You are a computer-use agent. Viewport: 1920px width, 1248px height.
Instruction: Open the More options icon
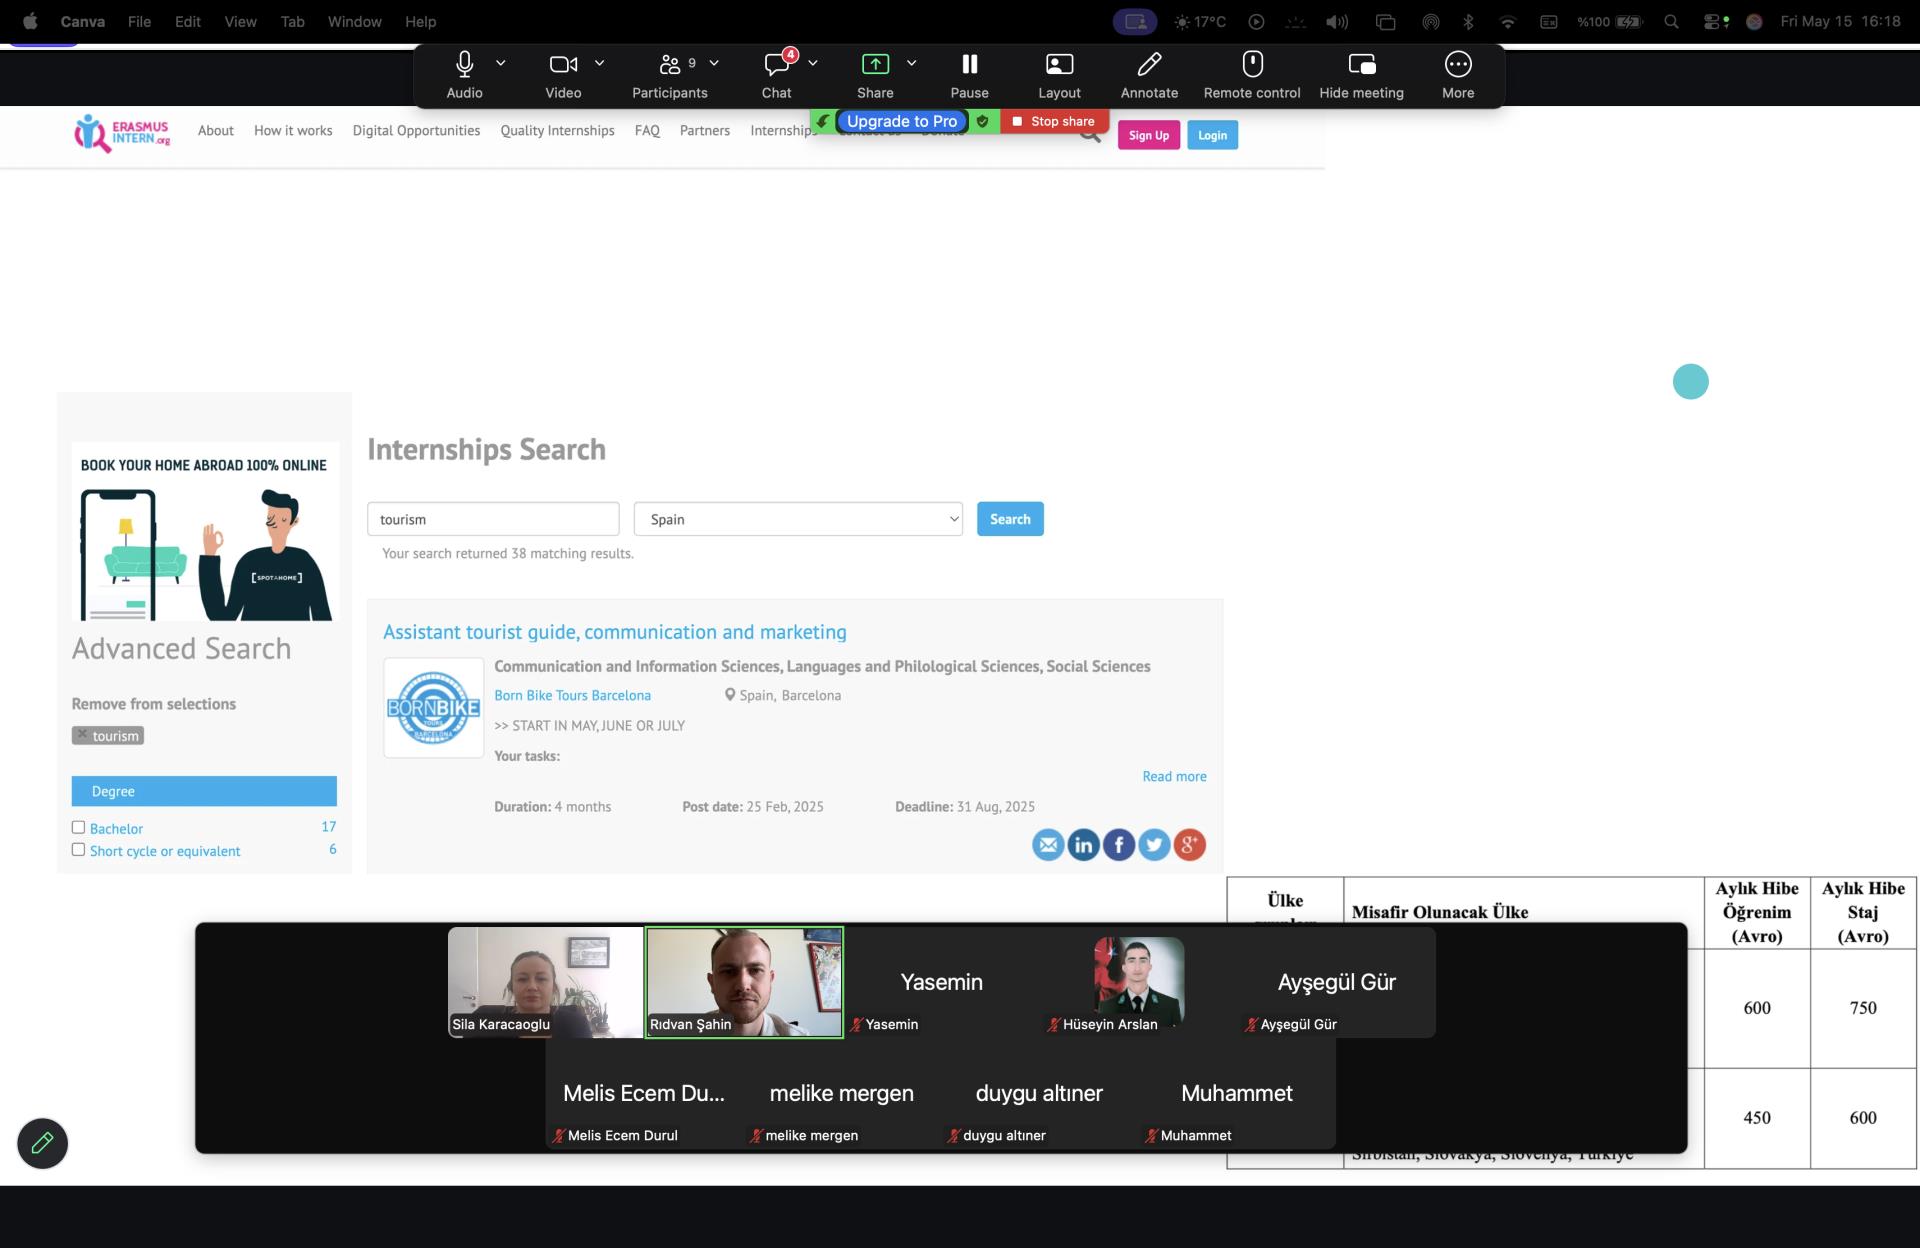(x=1458, y=64)
